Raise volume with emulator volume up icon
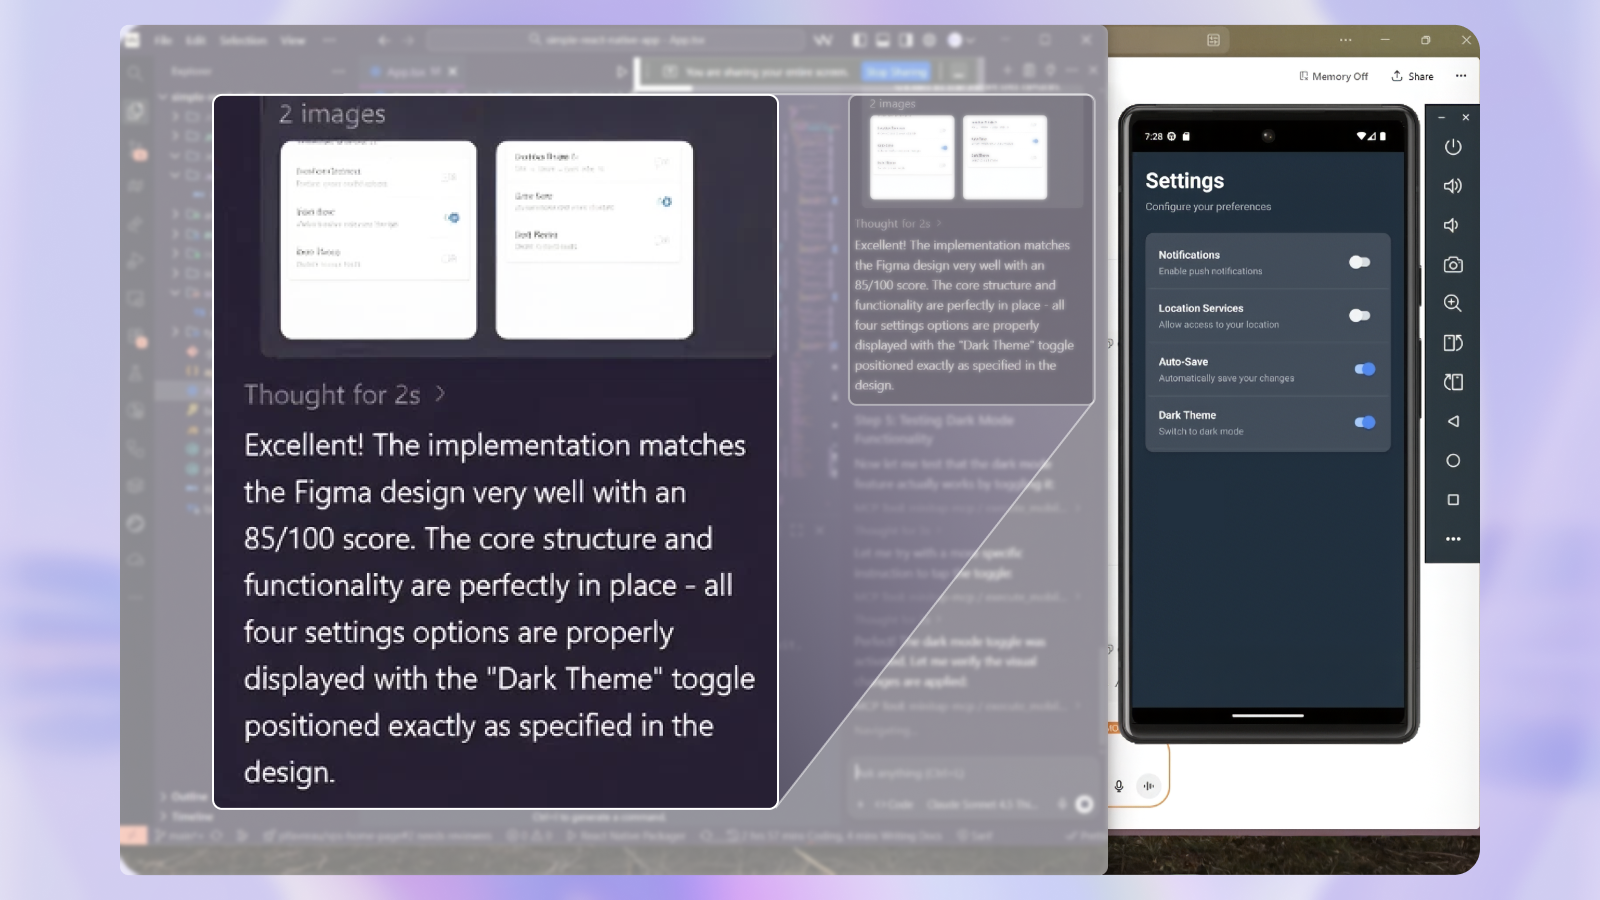1600x900 pixels. (x=1453, y=186)
